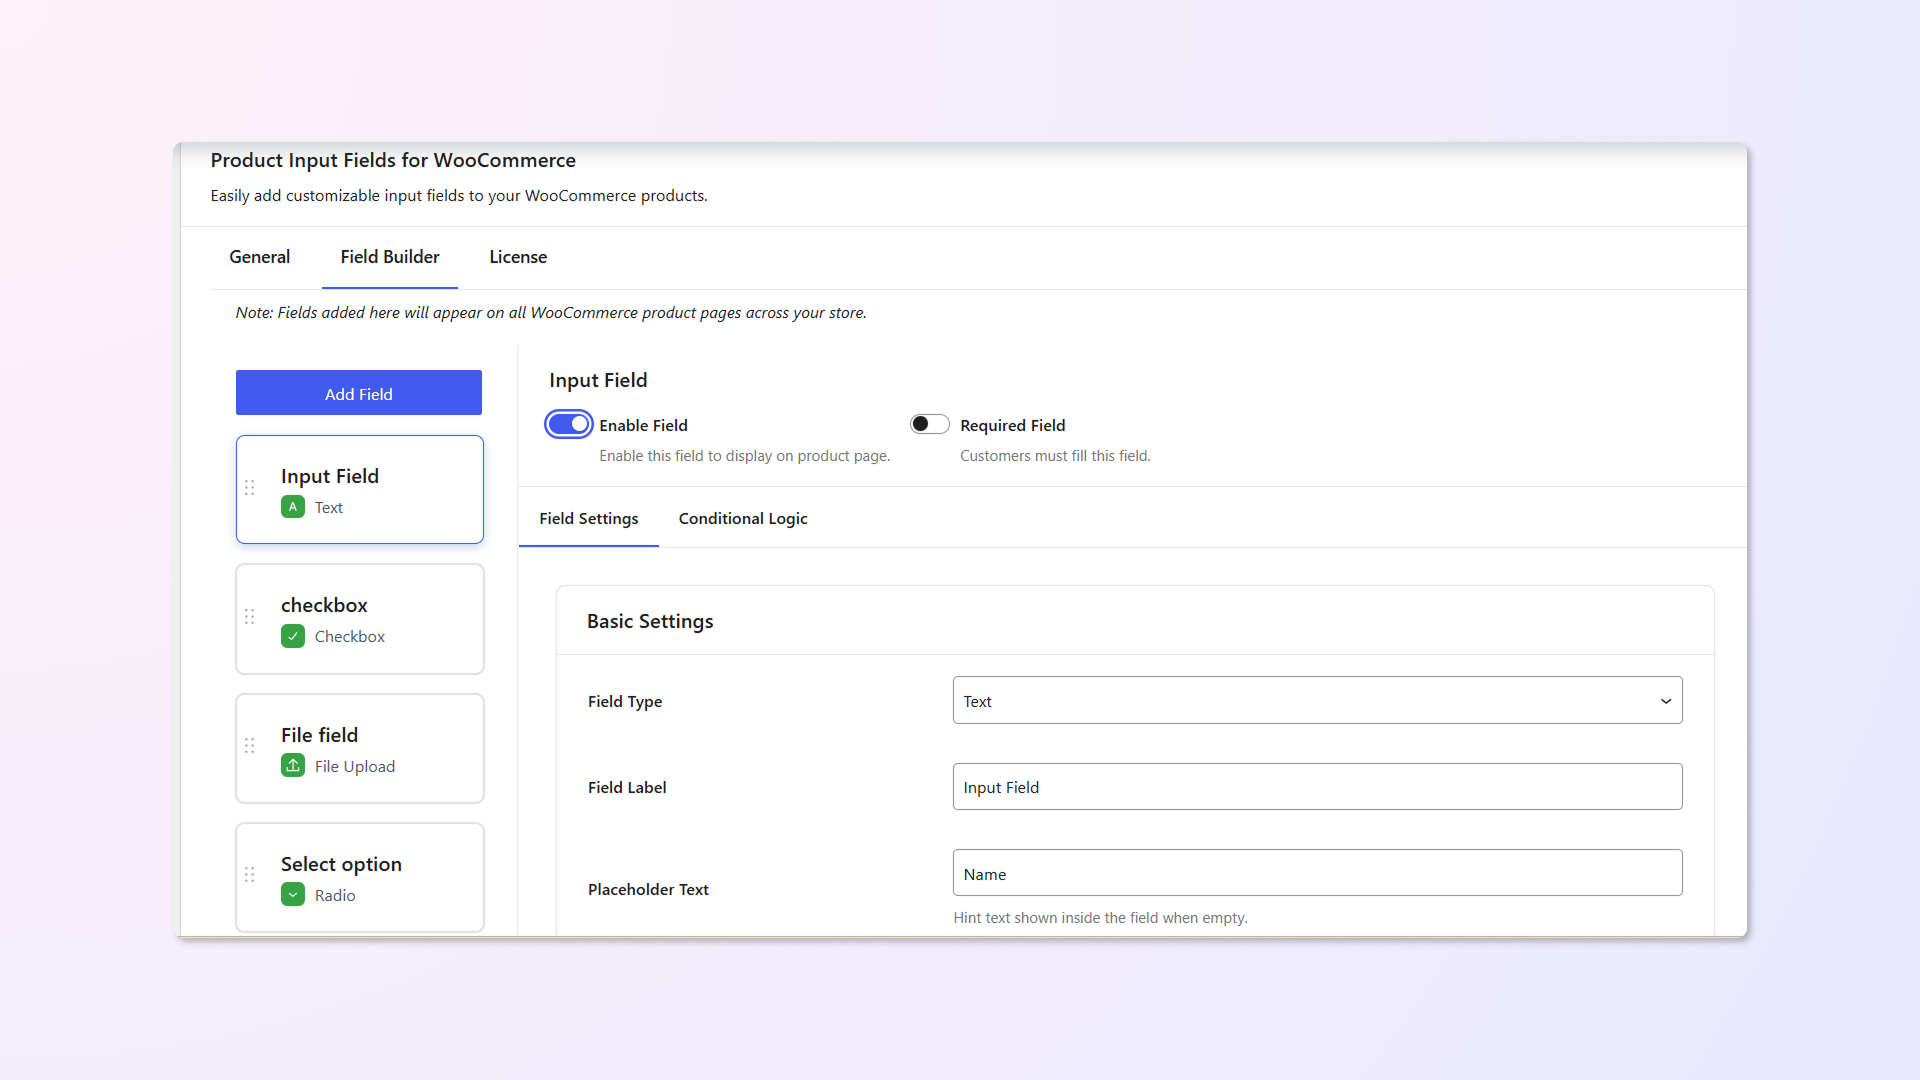1920x1080 pixels.
Task: Grab the drag handle on Input Field card
Action: point(250,488)
